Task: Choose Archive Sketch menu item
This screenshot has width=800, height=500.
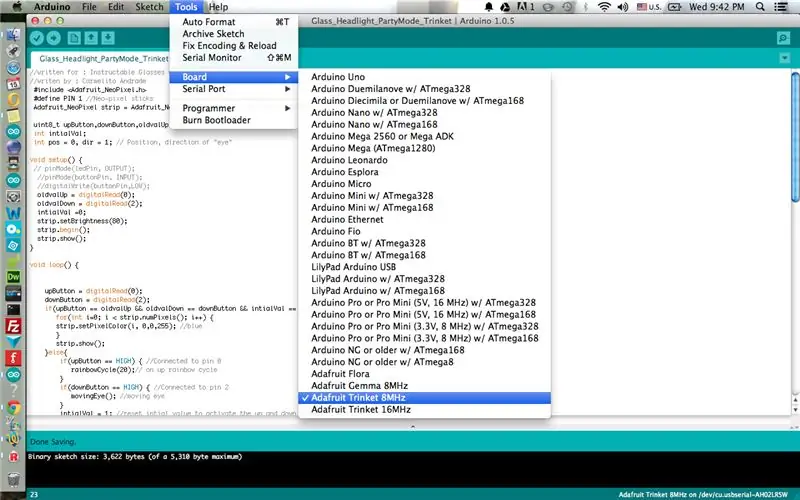Action: coord(234,34)
